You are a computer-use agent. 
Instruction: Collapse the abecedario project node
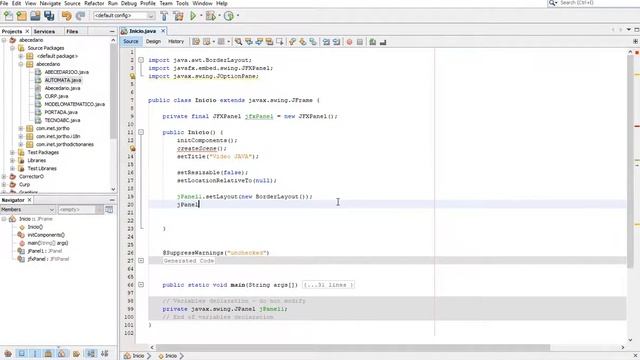[x=4, y=40]
